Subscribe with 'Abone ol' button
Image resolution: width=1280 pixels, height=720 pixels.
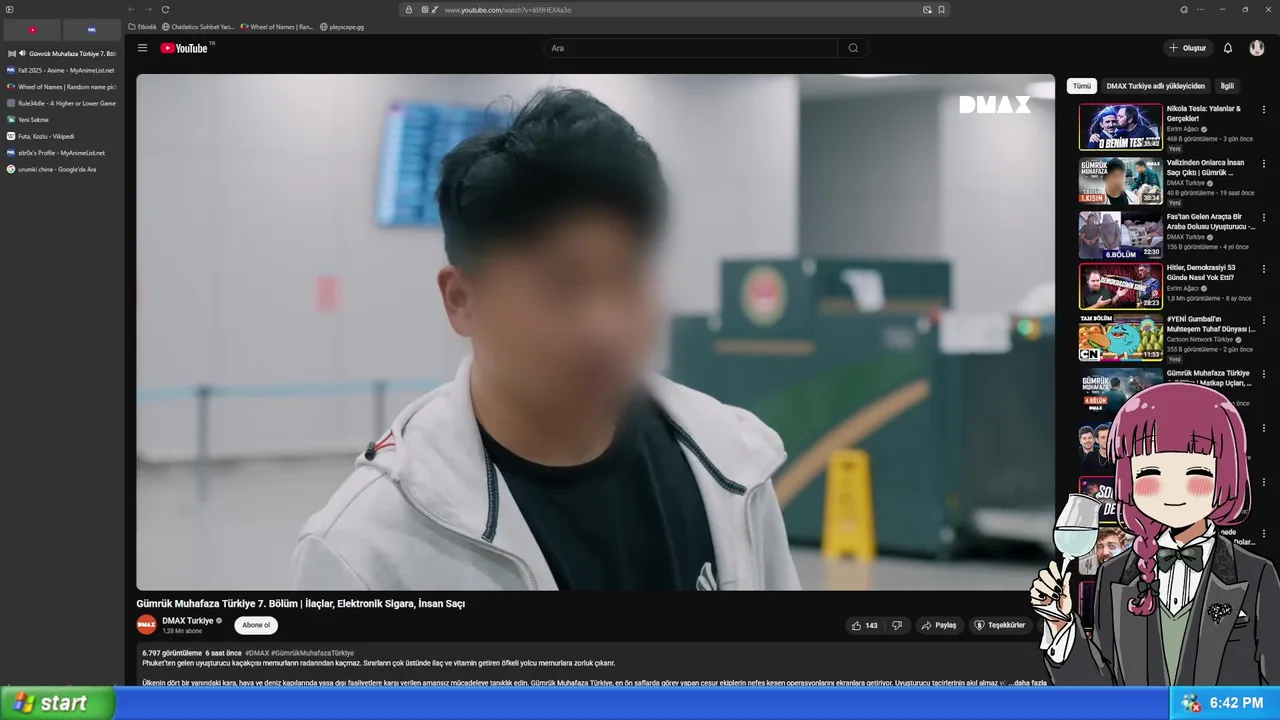click(x=256, y=625)
